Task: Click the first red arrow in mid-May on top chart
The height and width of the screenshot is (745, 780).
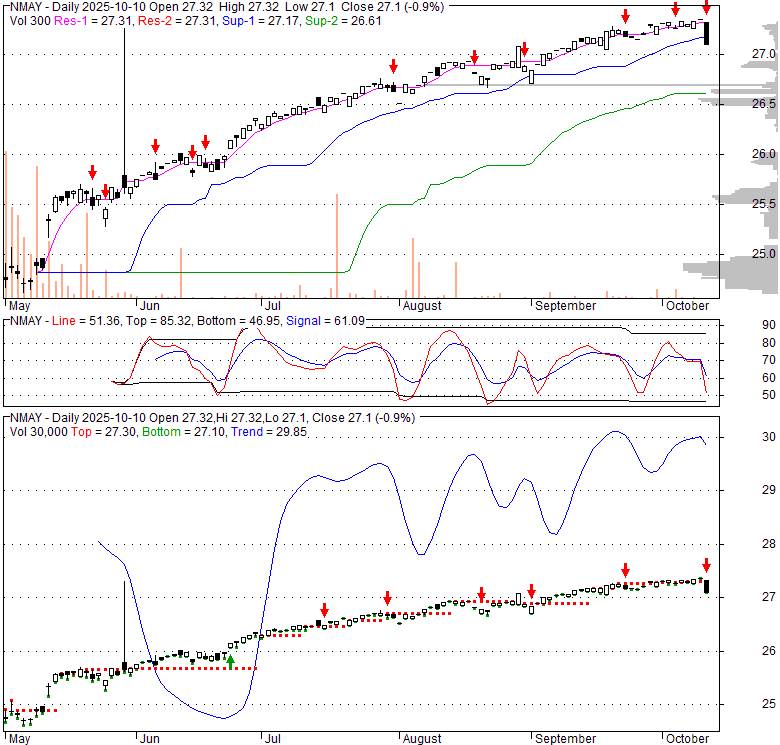Action: 92,172
